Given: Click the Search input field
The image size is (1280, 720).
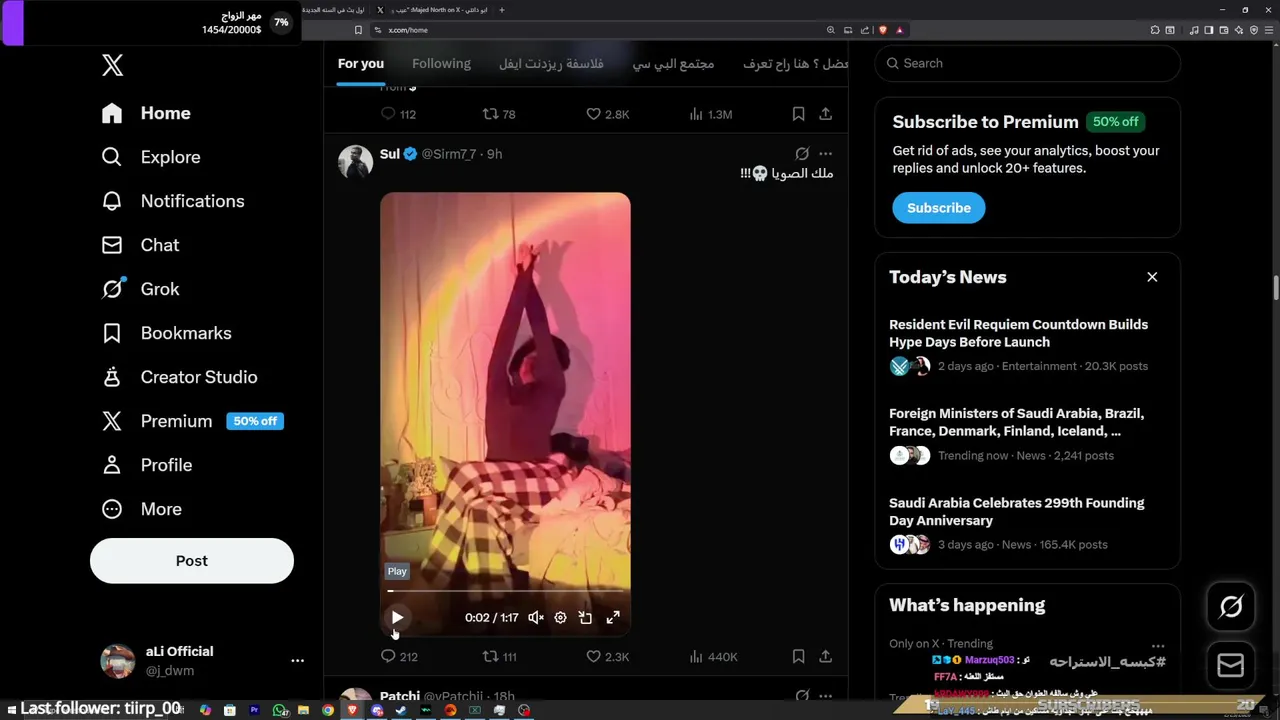Looking at the screenshot, I should click(1027, 63).
